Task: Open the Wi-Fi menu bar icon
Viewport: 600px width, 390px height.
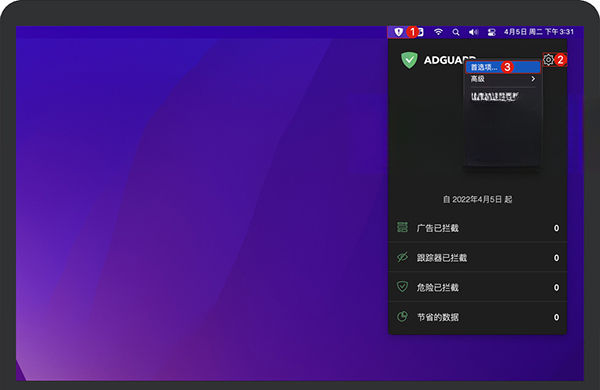Action: pyautogui.click(x=438, y=32)
